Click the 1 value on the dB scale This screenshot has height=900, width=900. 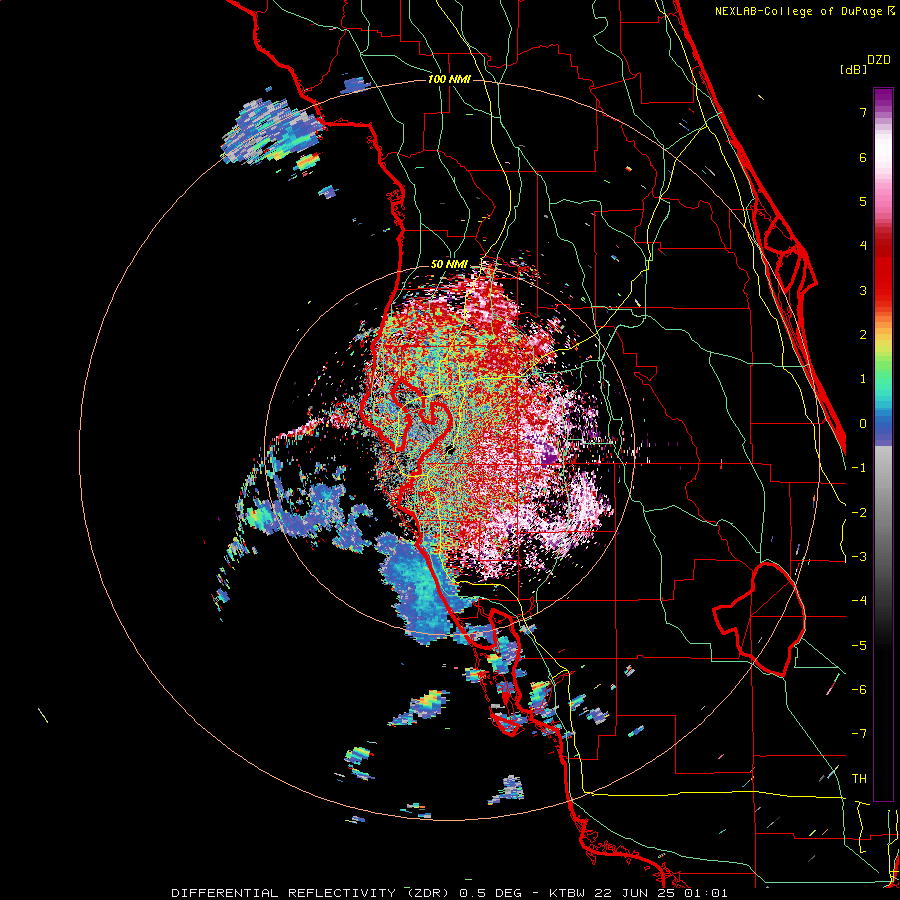863,379
